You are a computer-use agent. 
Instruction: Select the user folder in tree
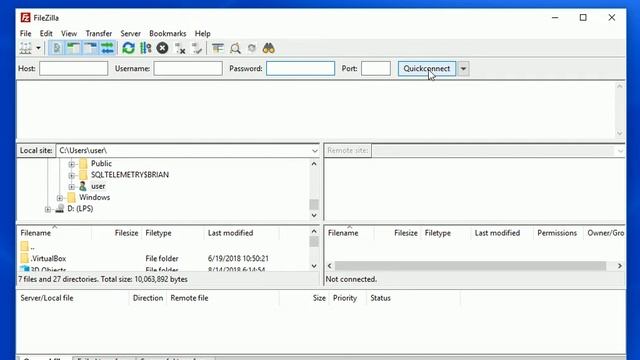coord(98,186)
